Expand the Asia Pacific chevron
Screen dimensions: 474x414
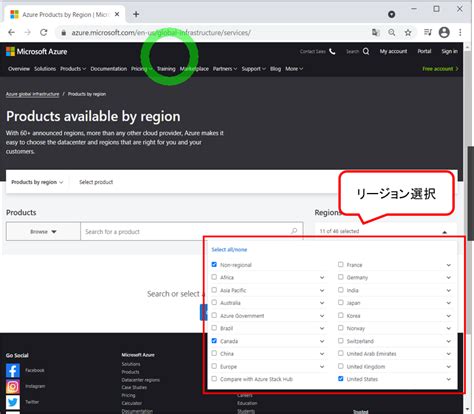(322, 290)
